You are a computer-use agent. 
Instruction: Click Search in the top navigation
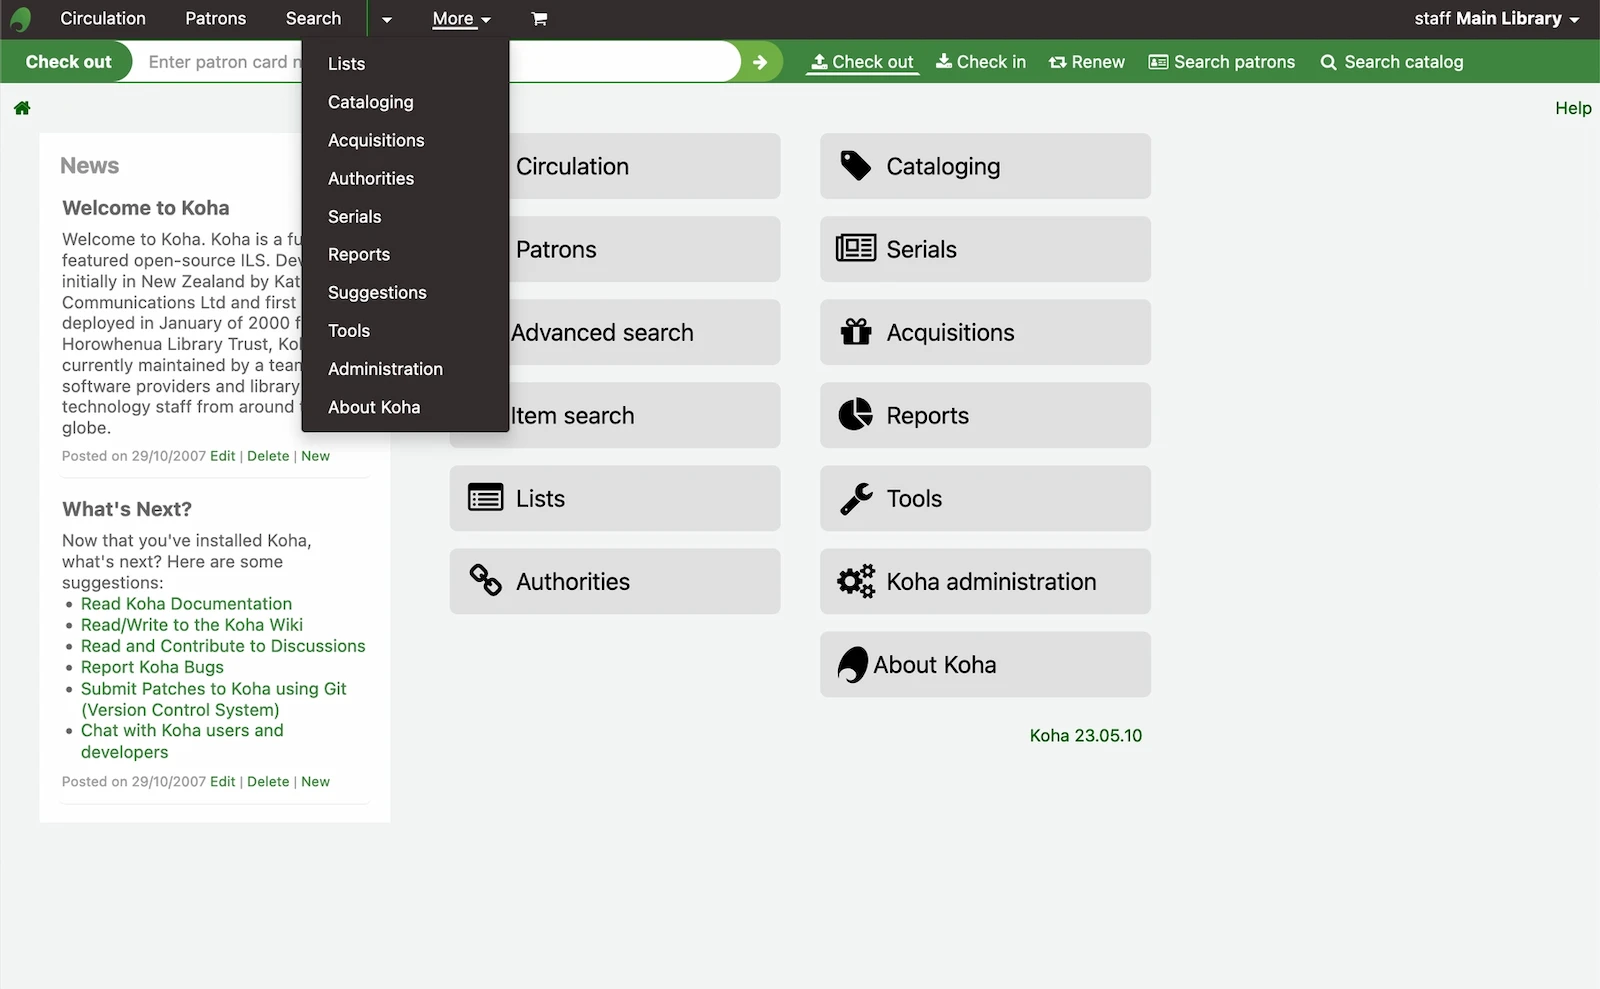[x=313, y=19]
